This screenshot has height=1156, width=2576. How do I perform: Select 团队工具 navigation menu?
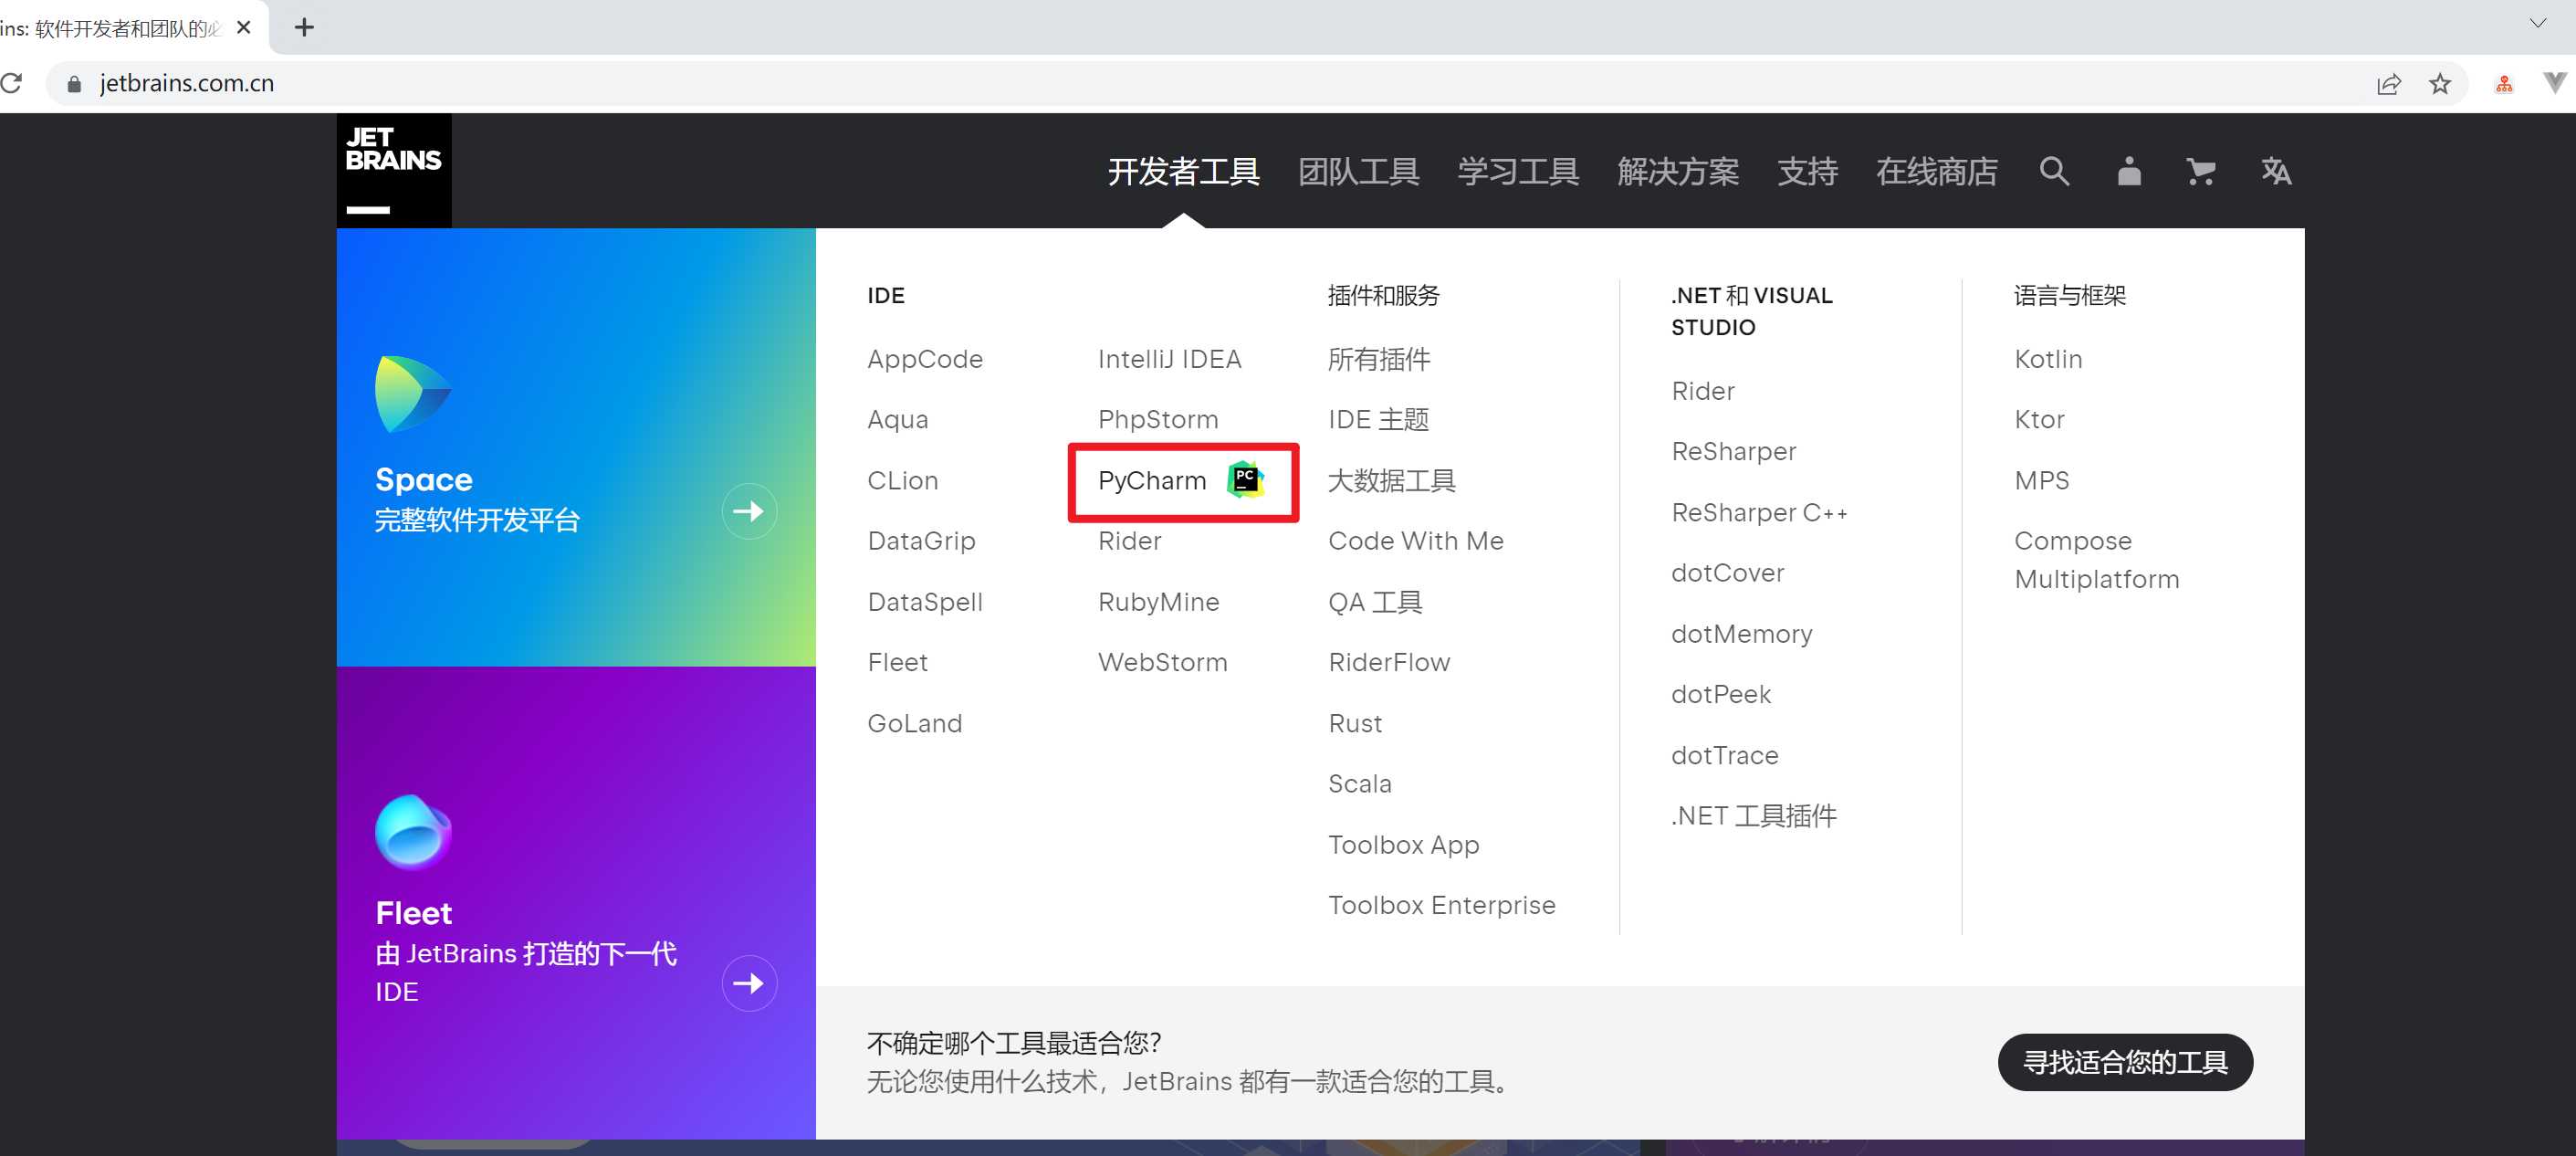pyautogui.click(x=1357, y=171)
